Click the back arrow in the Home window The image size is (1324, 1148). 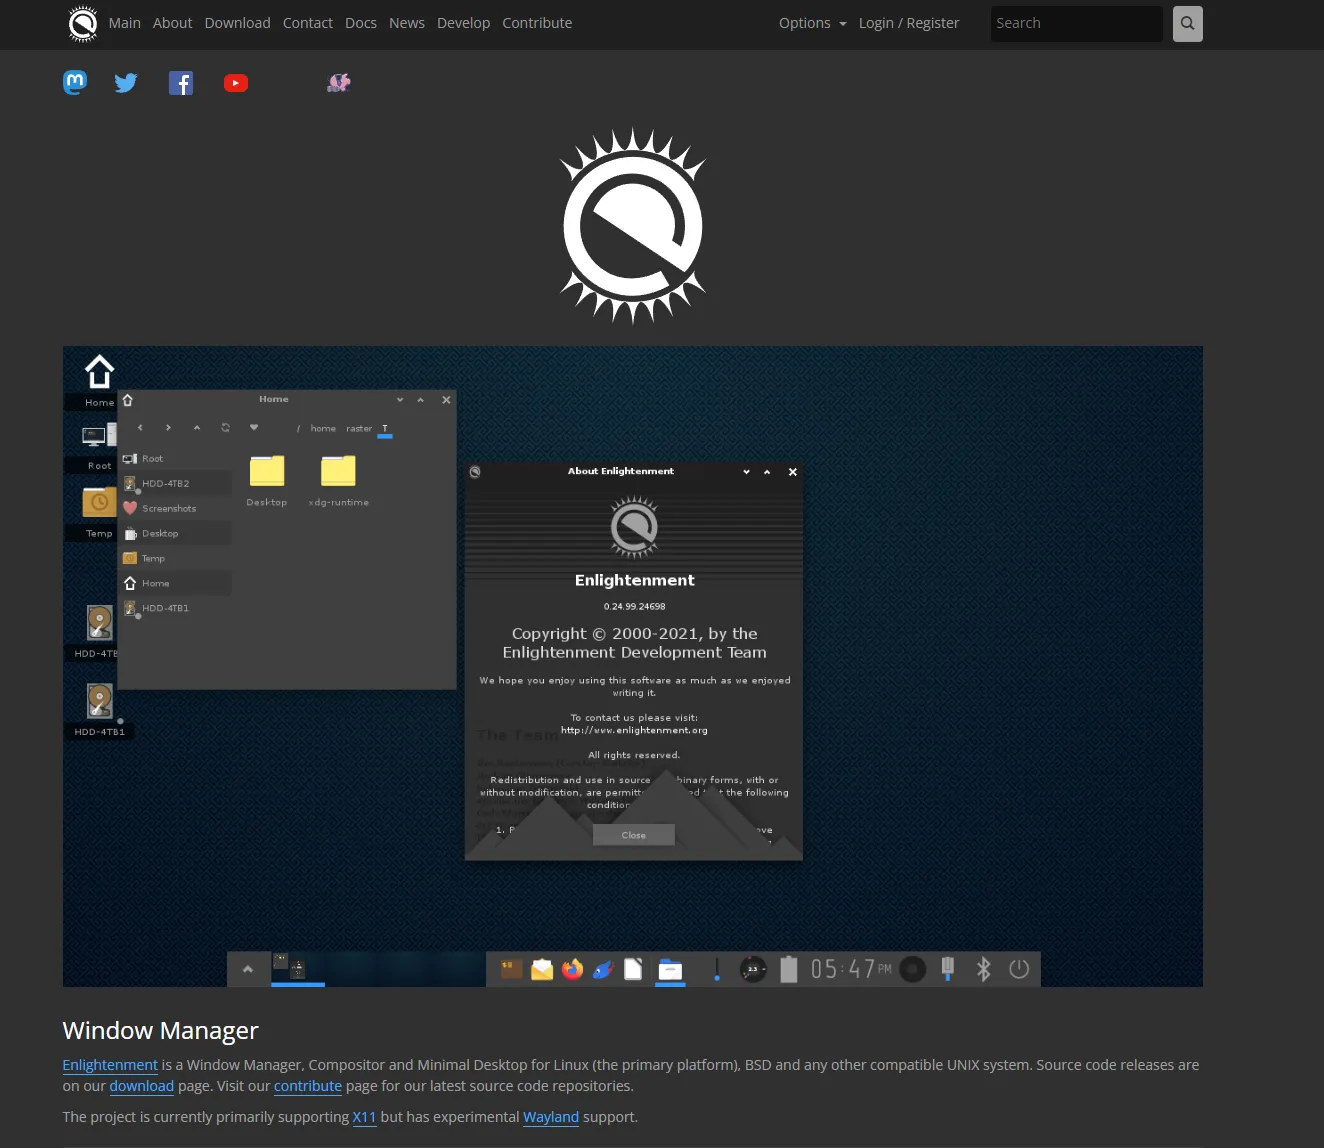[x=140, y=428]
